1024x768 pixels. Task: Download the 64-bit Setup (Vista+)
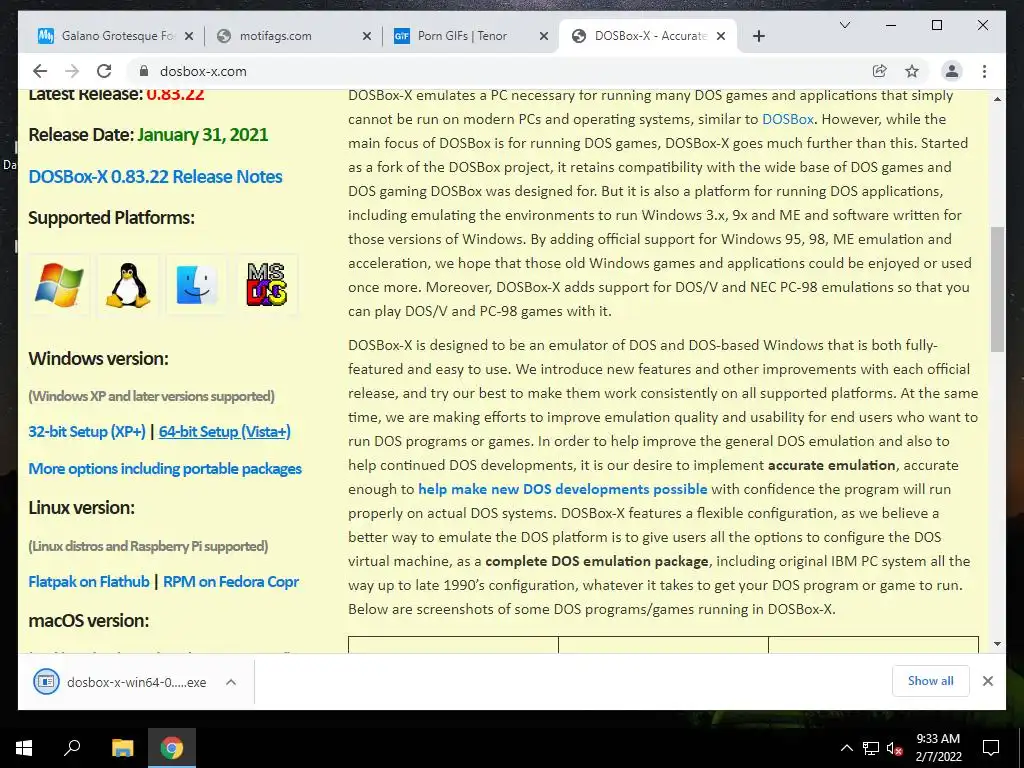click(x=225, y=432)
